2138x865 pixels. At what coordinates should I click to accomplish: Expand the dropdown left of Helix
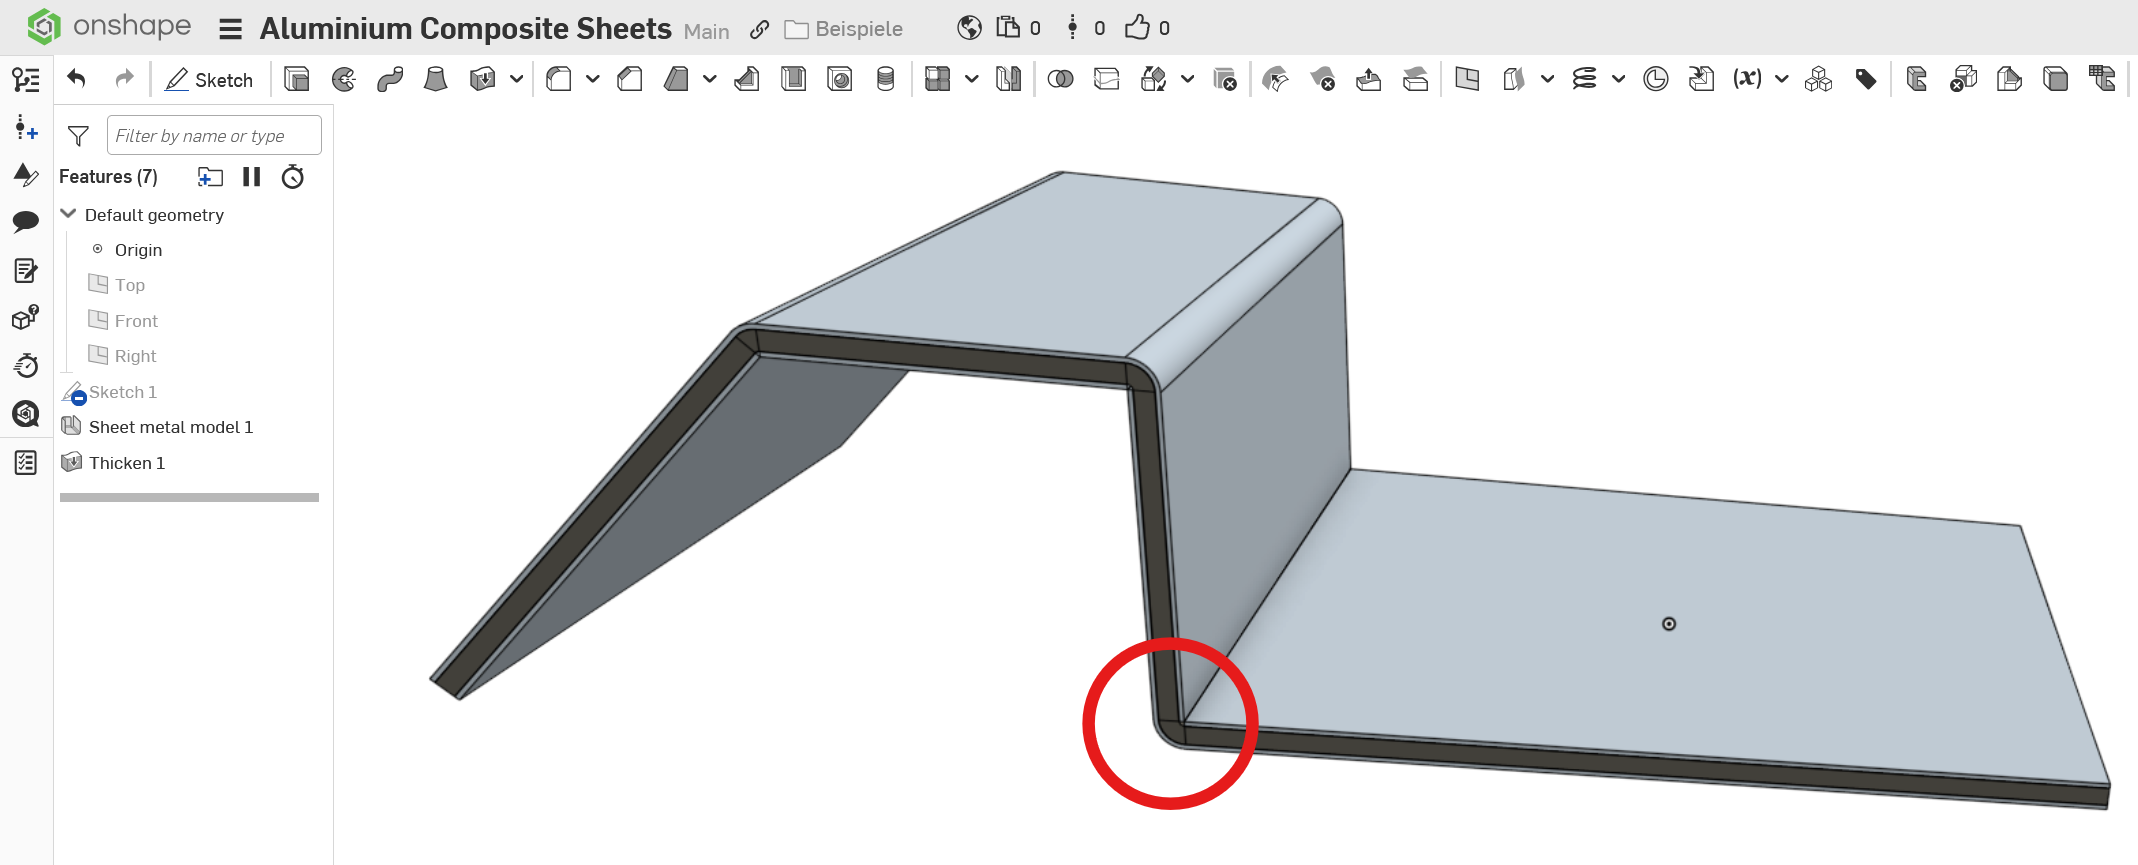tap(1547, 79)
